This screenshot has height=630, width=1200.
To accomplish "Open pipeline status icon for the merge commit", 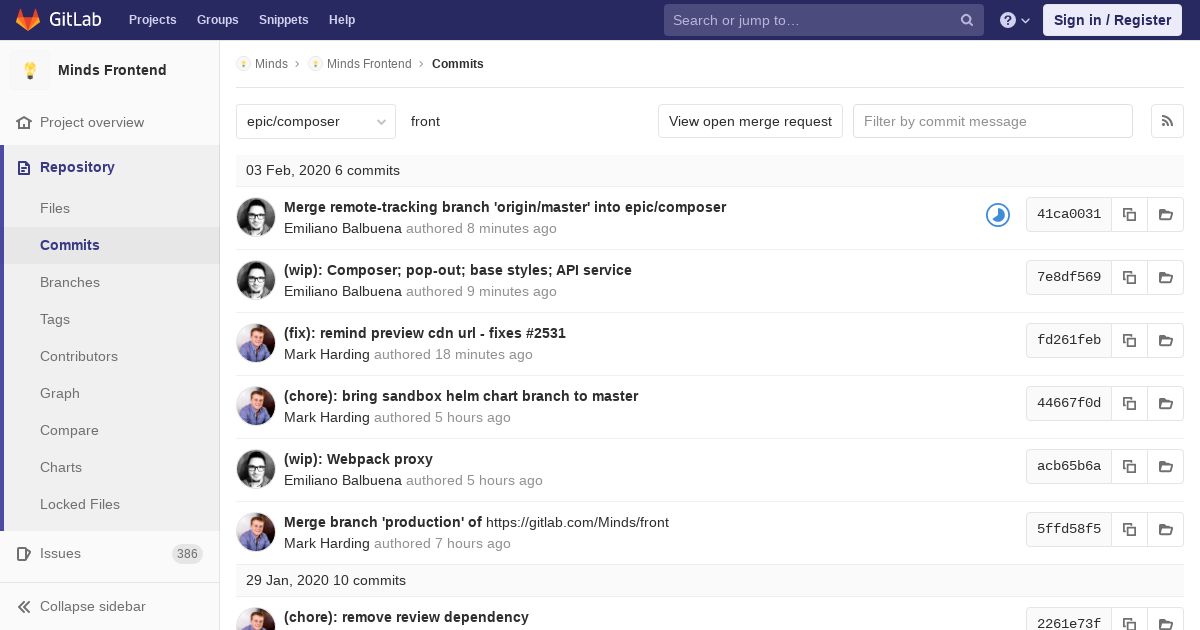I will click(997, 214).
